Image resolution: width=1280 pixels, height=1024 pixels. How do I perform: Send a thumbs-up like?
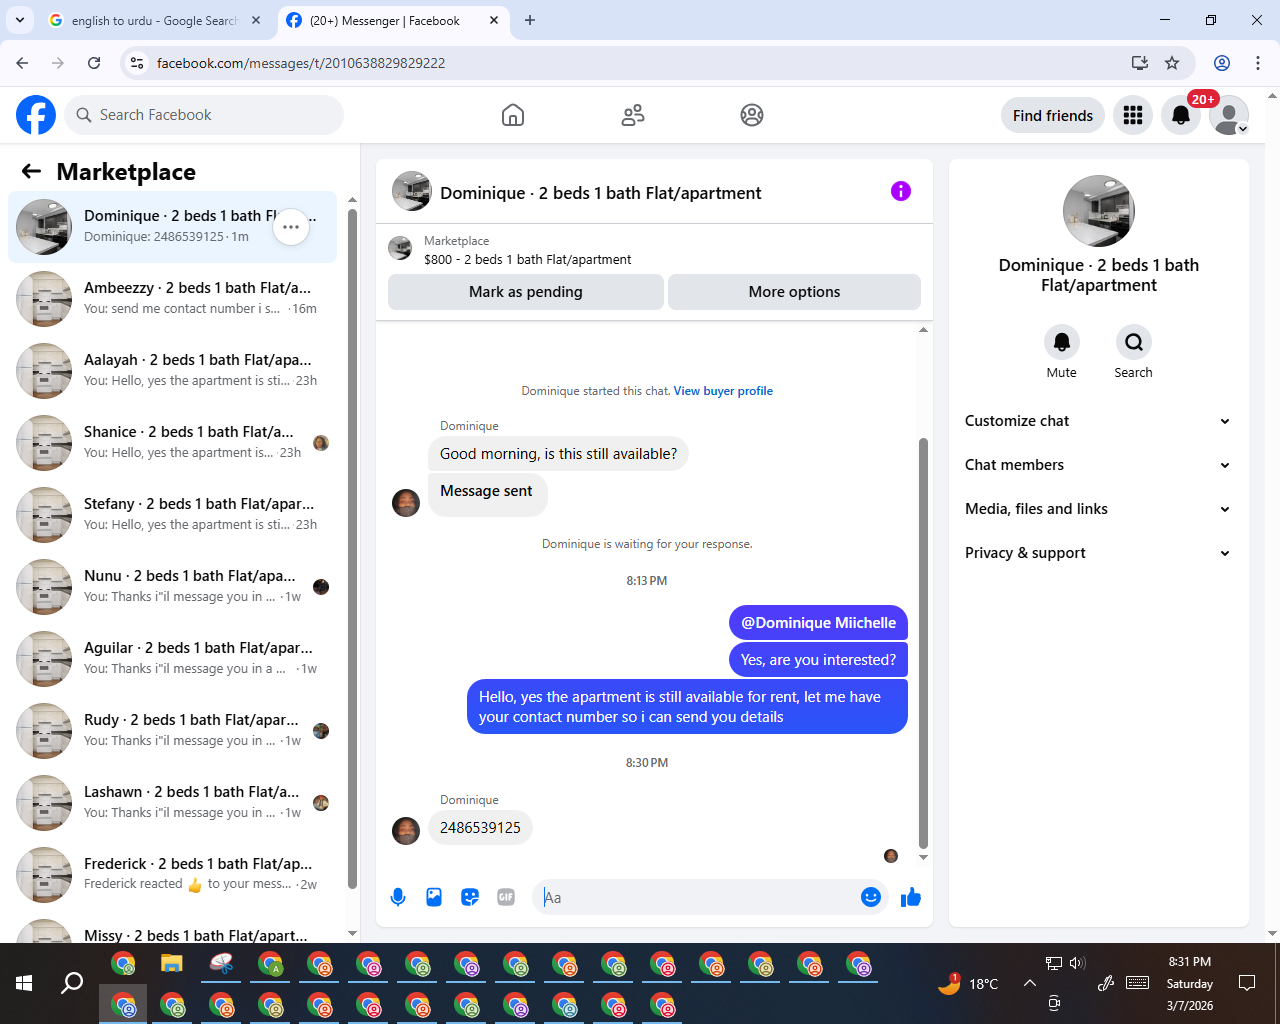pos(911,897)
